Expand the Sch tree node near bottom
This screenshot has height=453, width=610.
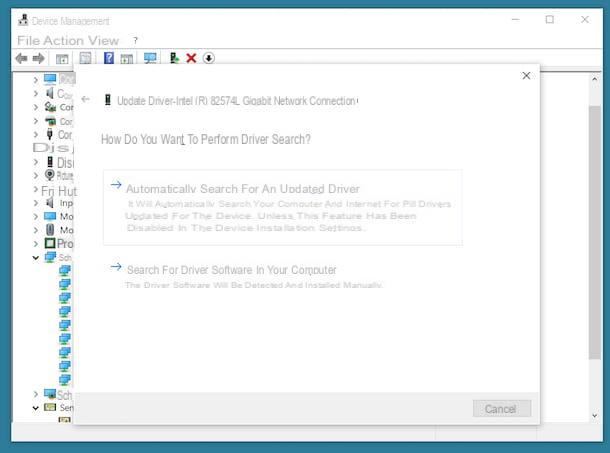[36, 394]
